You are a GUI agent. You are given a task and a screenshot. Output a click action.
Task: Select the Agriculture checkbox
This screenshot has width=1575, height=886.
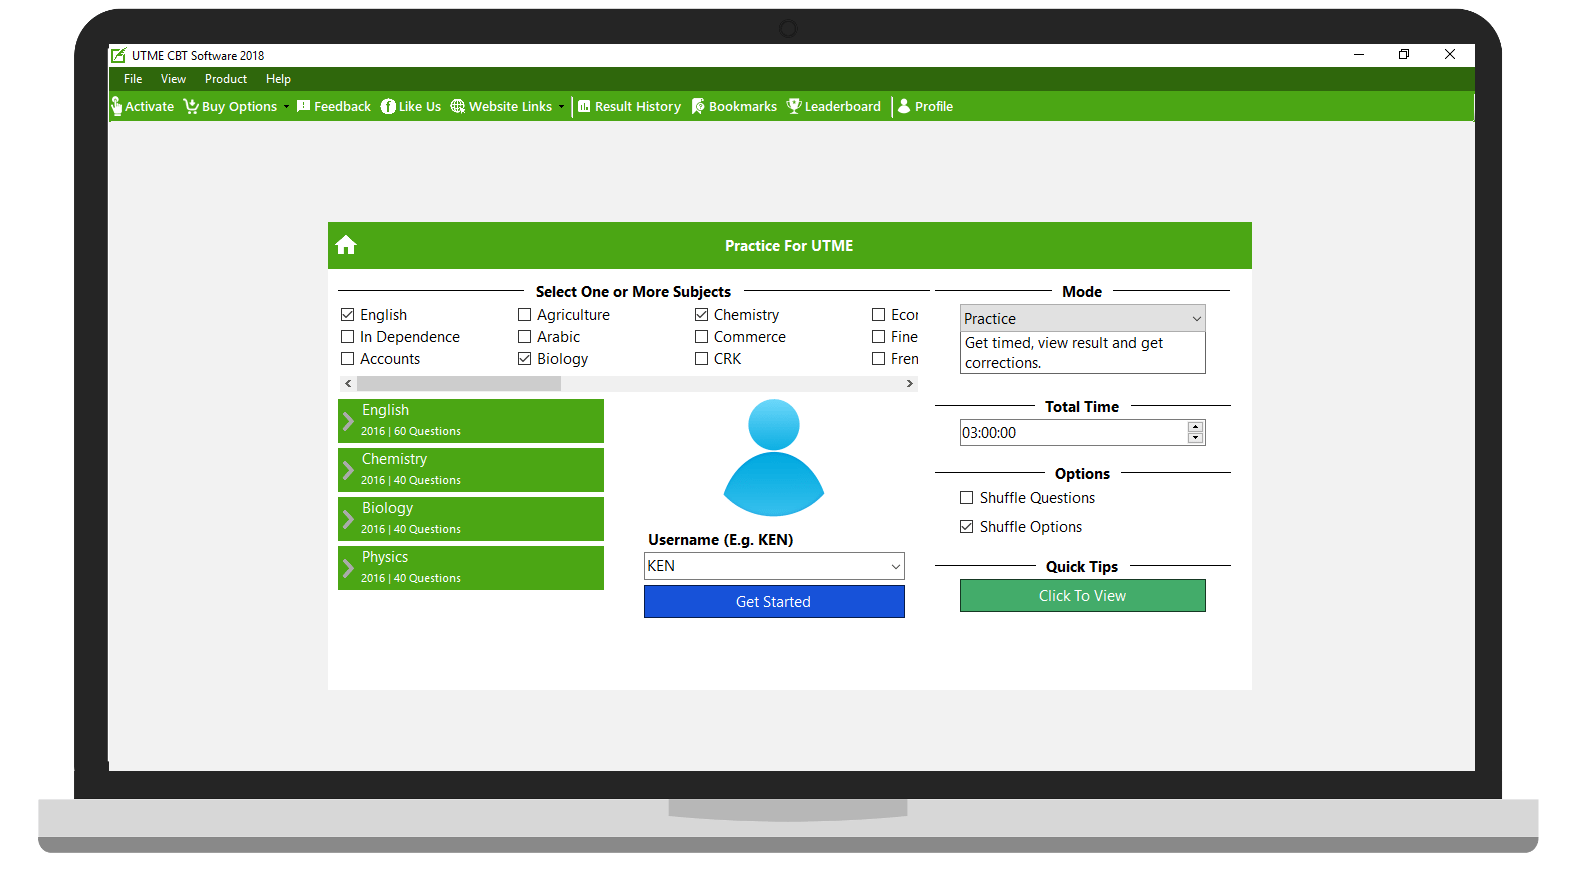525,315
